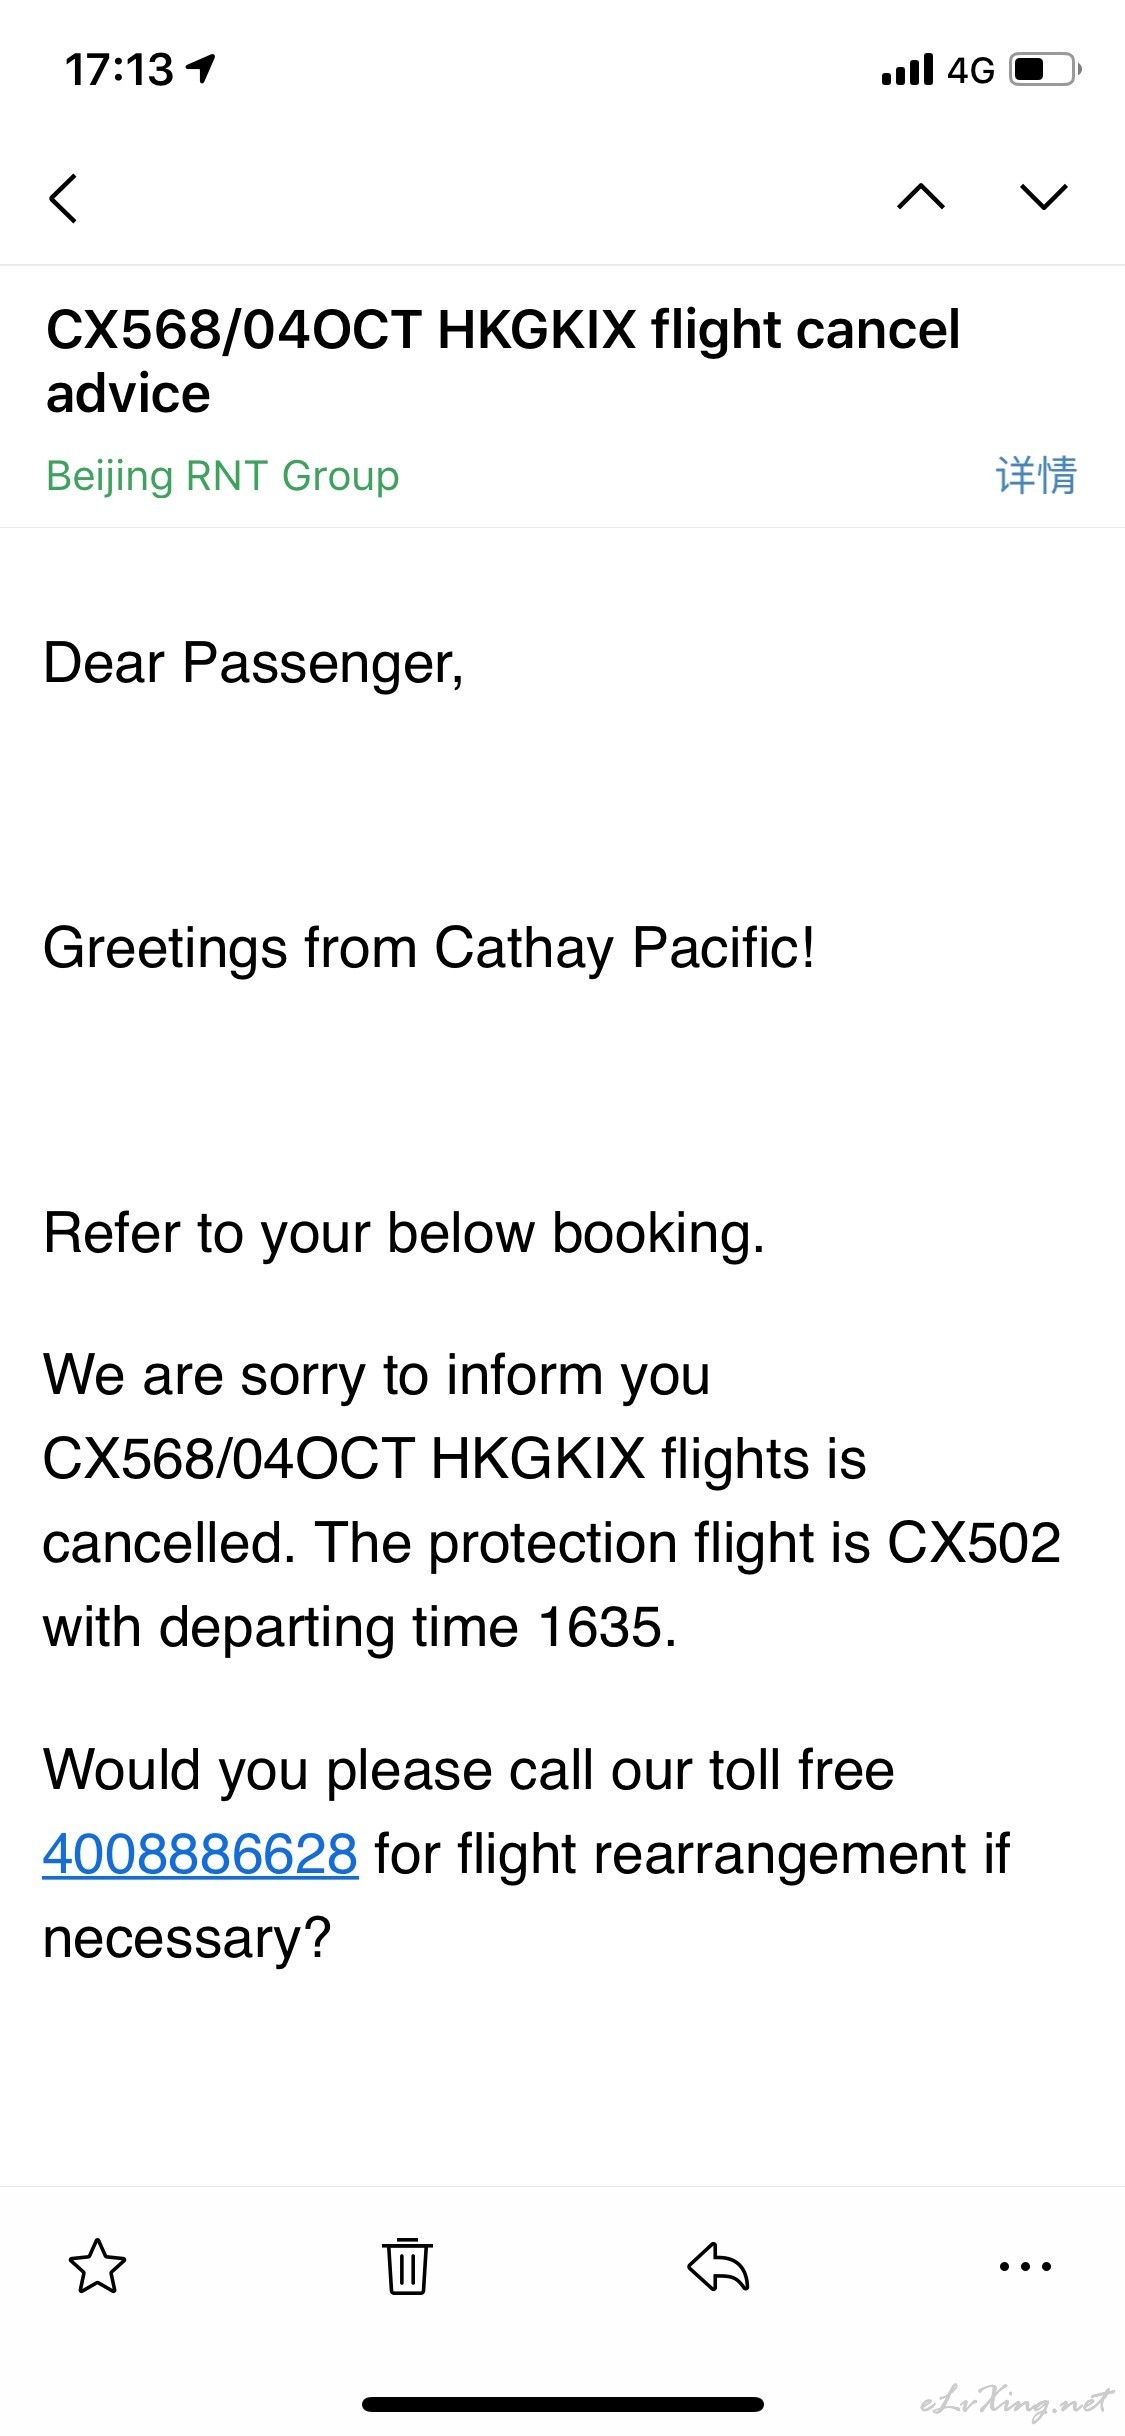Tap sender name Beijing RNT Group
Image resolution: width=1125 pixels, height=2436 pixels.
click(x=222, y=476)
